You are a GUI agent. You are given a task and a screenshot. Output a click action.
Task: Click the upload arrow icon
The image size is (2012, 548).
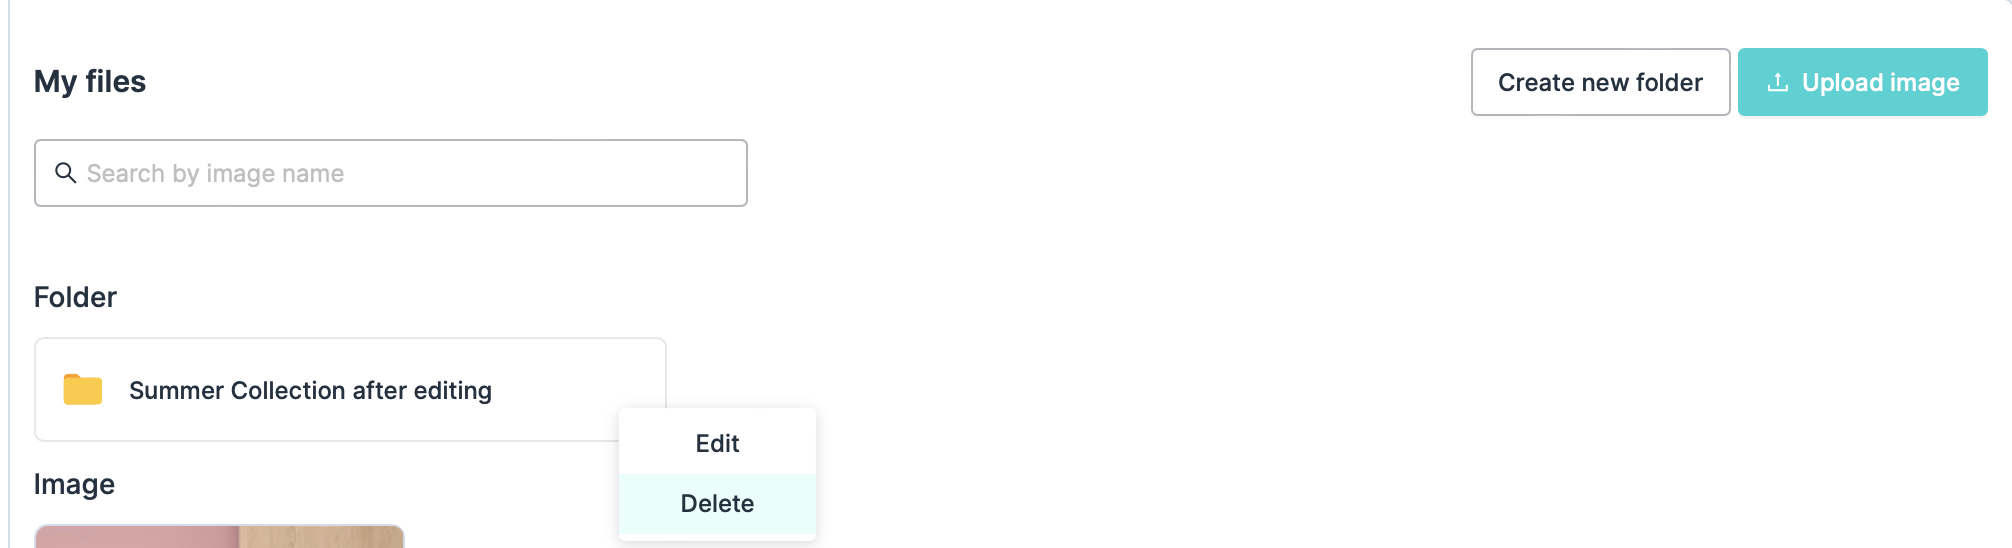(1777, 82)
